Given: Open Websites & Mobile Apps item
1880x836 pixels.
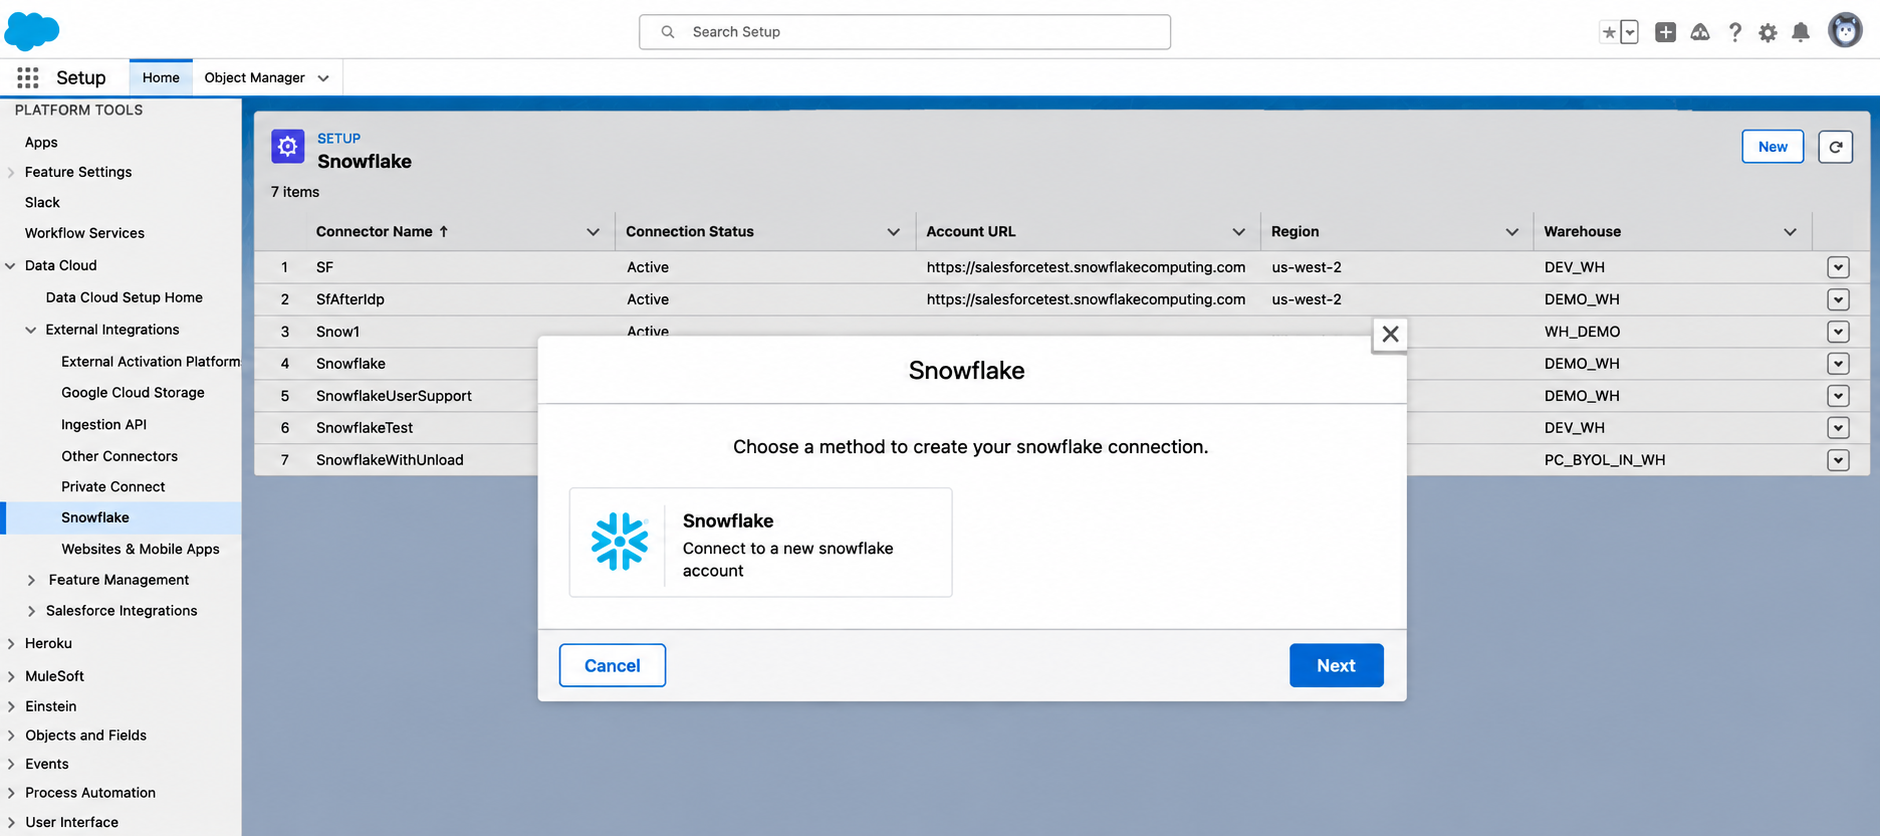Looking at the screenshot, I should [x=140, y=549].
